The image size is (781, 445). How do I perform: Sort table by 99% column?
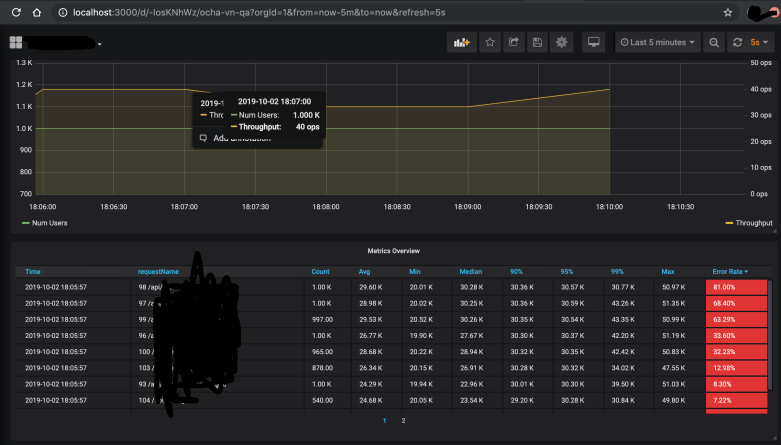[x=617, y=272]
